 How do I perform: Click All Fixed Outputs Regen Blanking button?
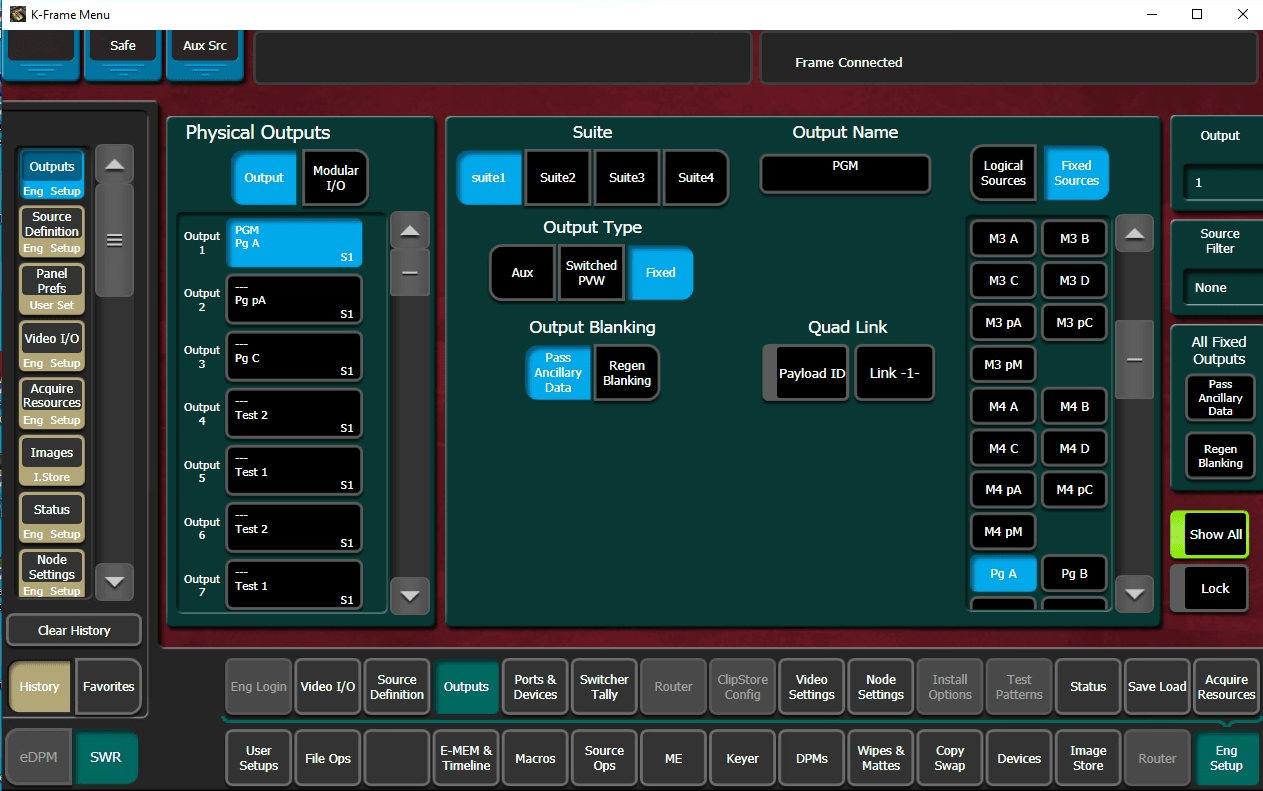pos(1220,456)
